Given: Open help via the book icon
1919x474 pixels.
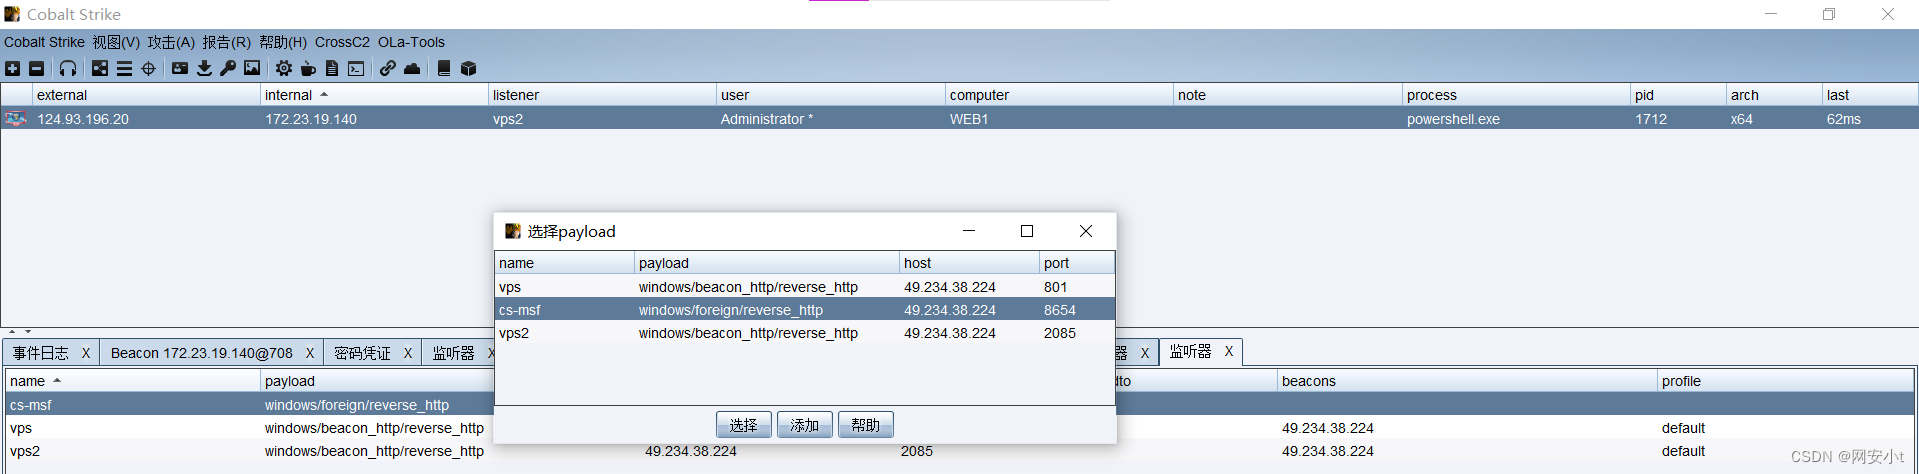Looking at the screenshot, I should (444, 68).
